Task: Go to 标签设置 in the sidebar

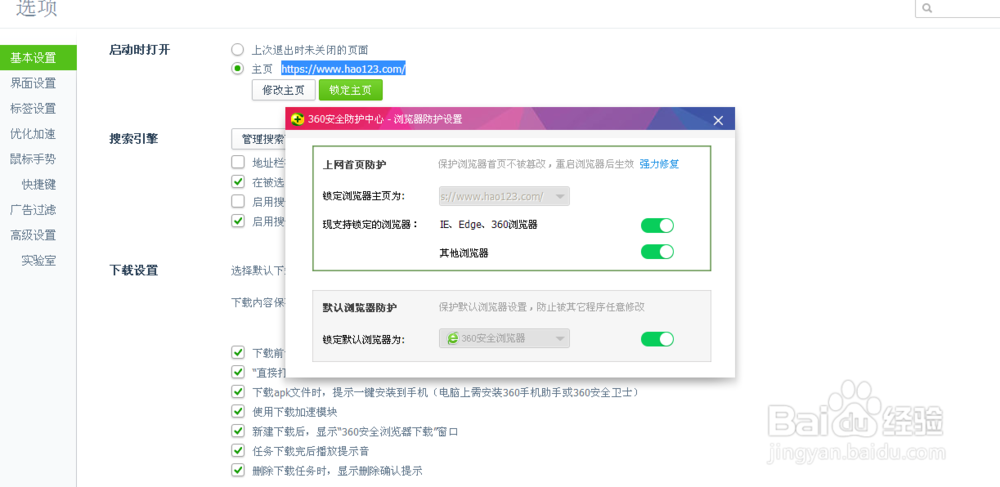Action: [x=33, y=108]
